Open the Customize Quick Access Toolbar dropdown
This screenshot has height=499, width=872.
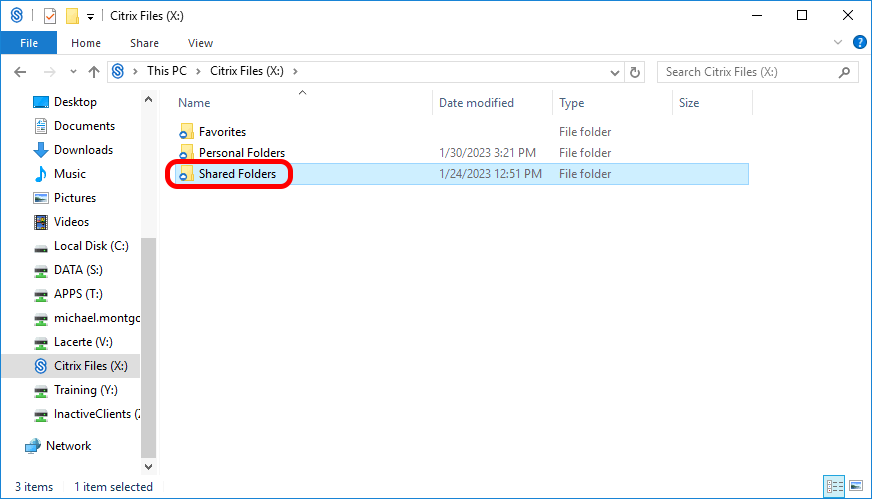pyautogui.click(x=90, y=17)
